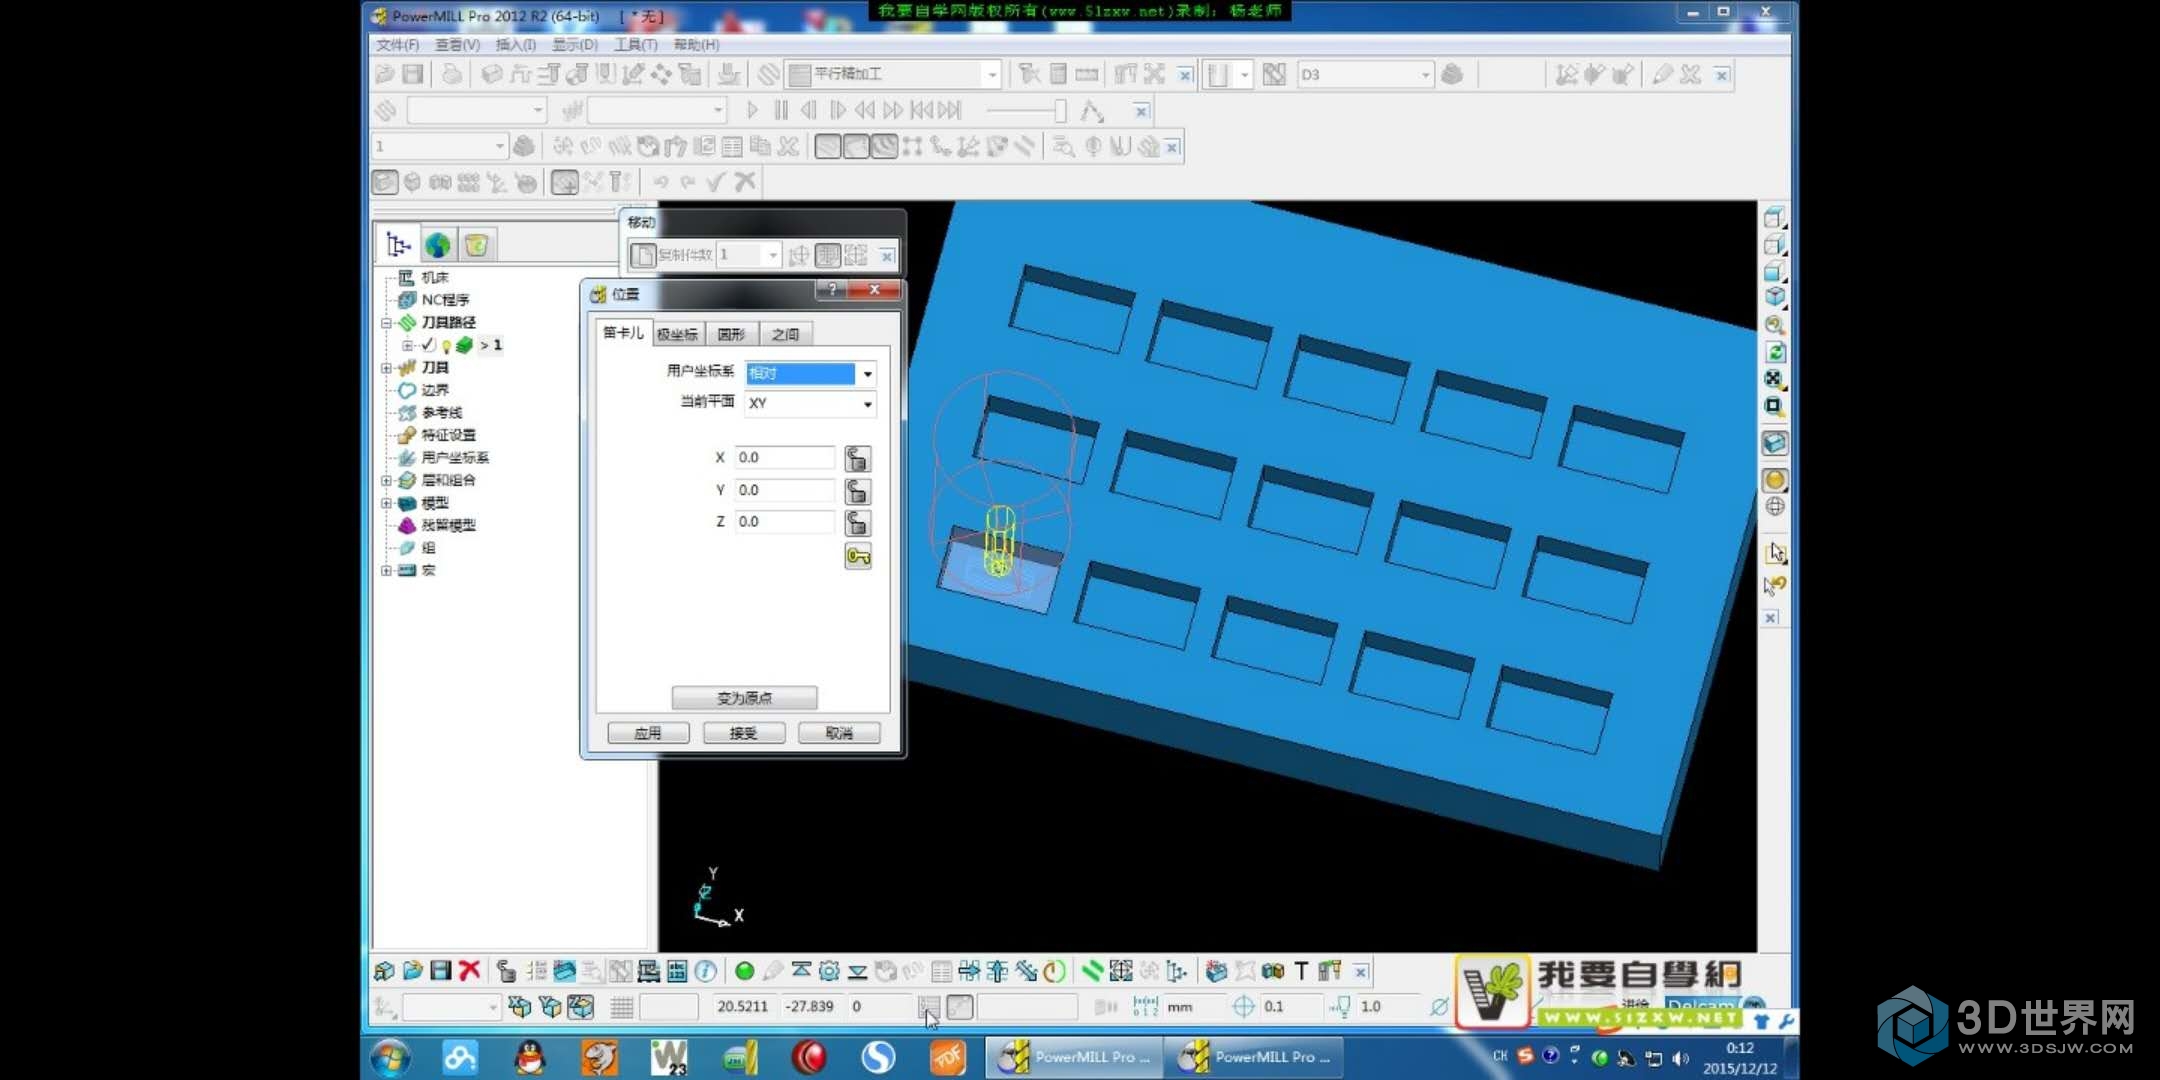Click the 取消 cancel button
The image size is (2160, 1080).
point(839,733)
